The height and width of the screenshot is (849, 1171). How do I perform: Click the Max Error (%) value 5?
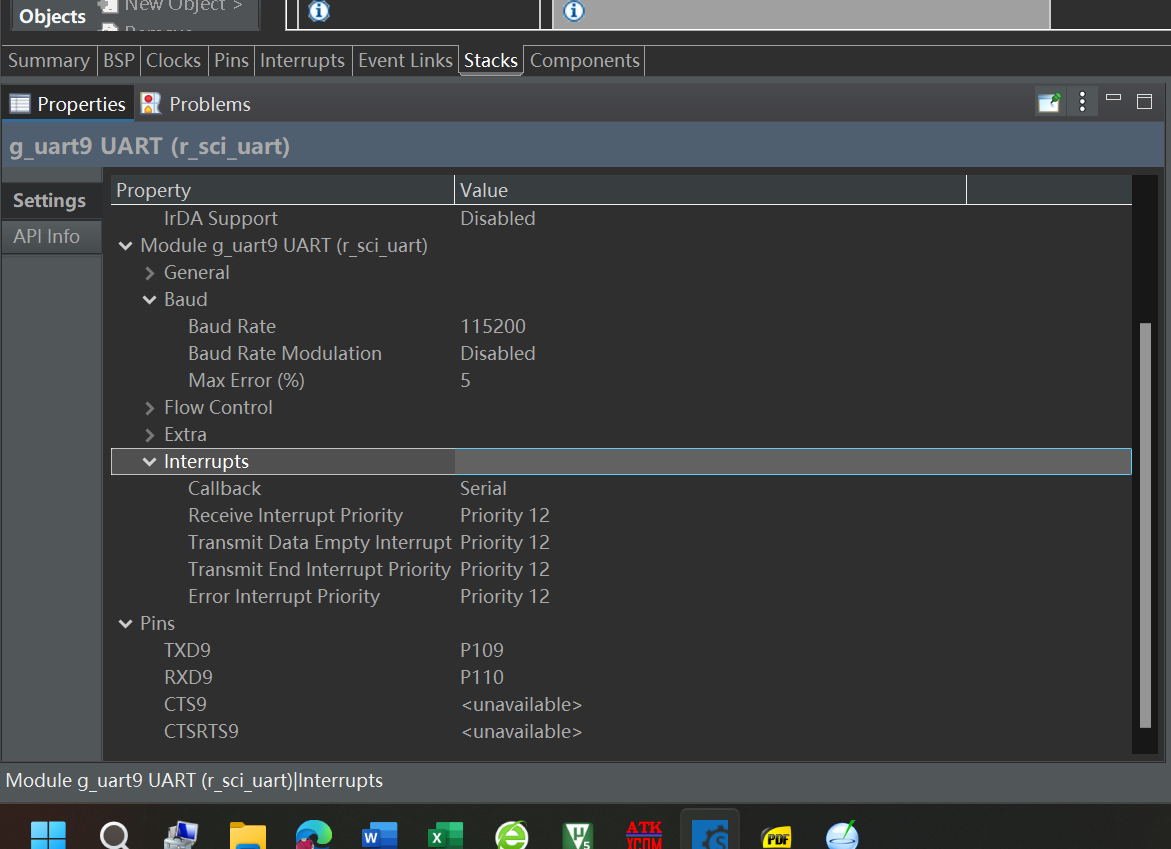(465, 380)
